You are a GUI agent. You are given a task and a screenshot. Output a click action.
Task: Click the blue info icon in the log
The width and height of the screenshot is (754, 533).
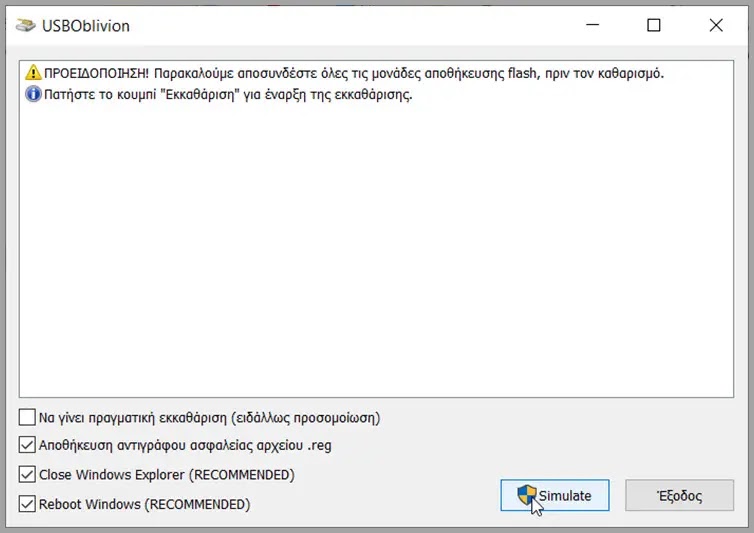click(33, 94)
